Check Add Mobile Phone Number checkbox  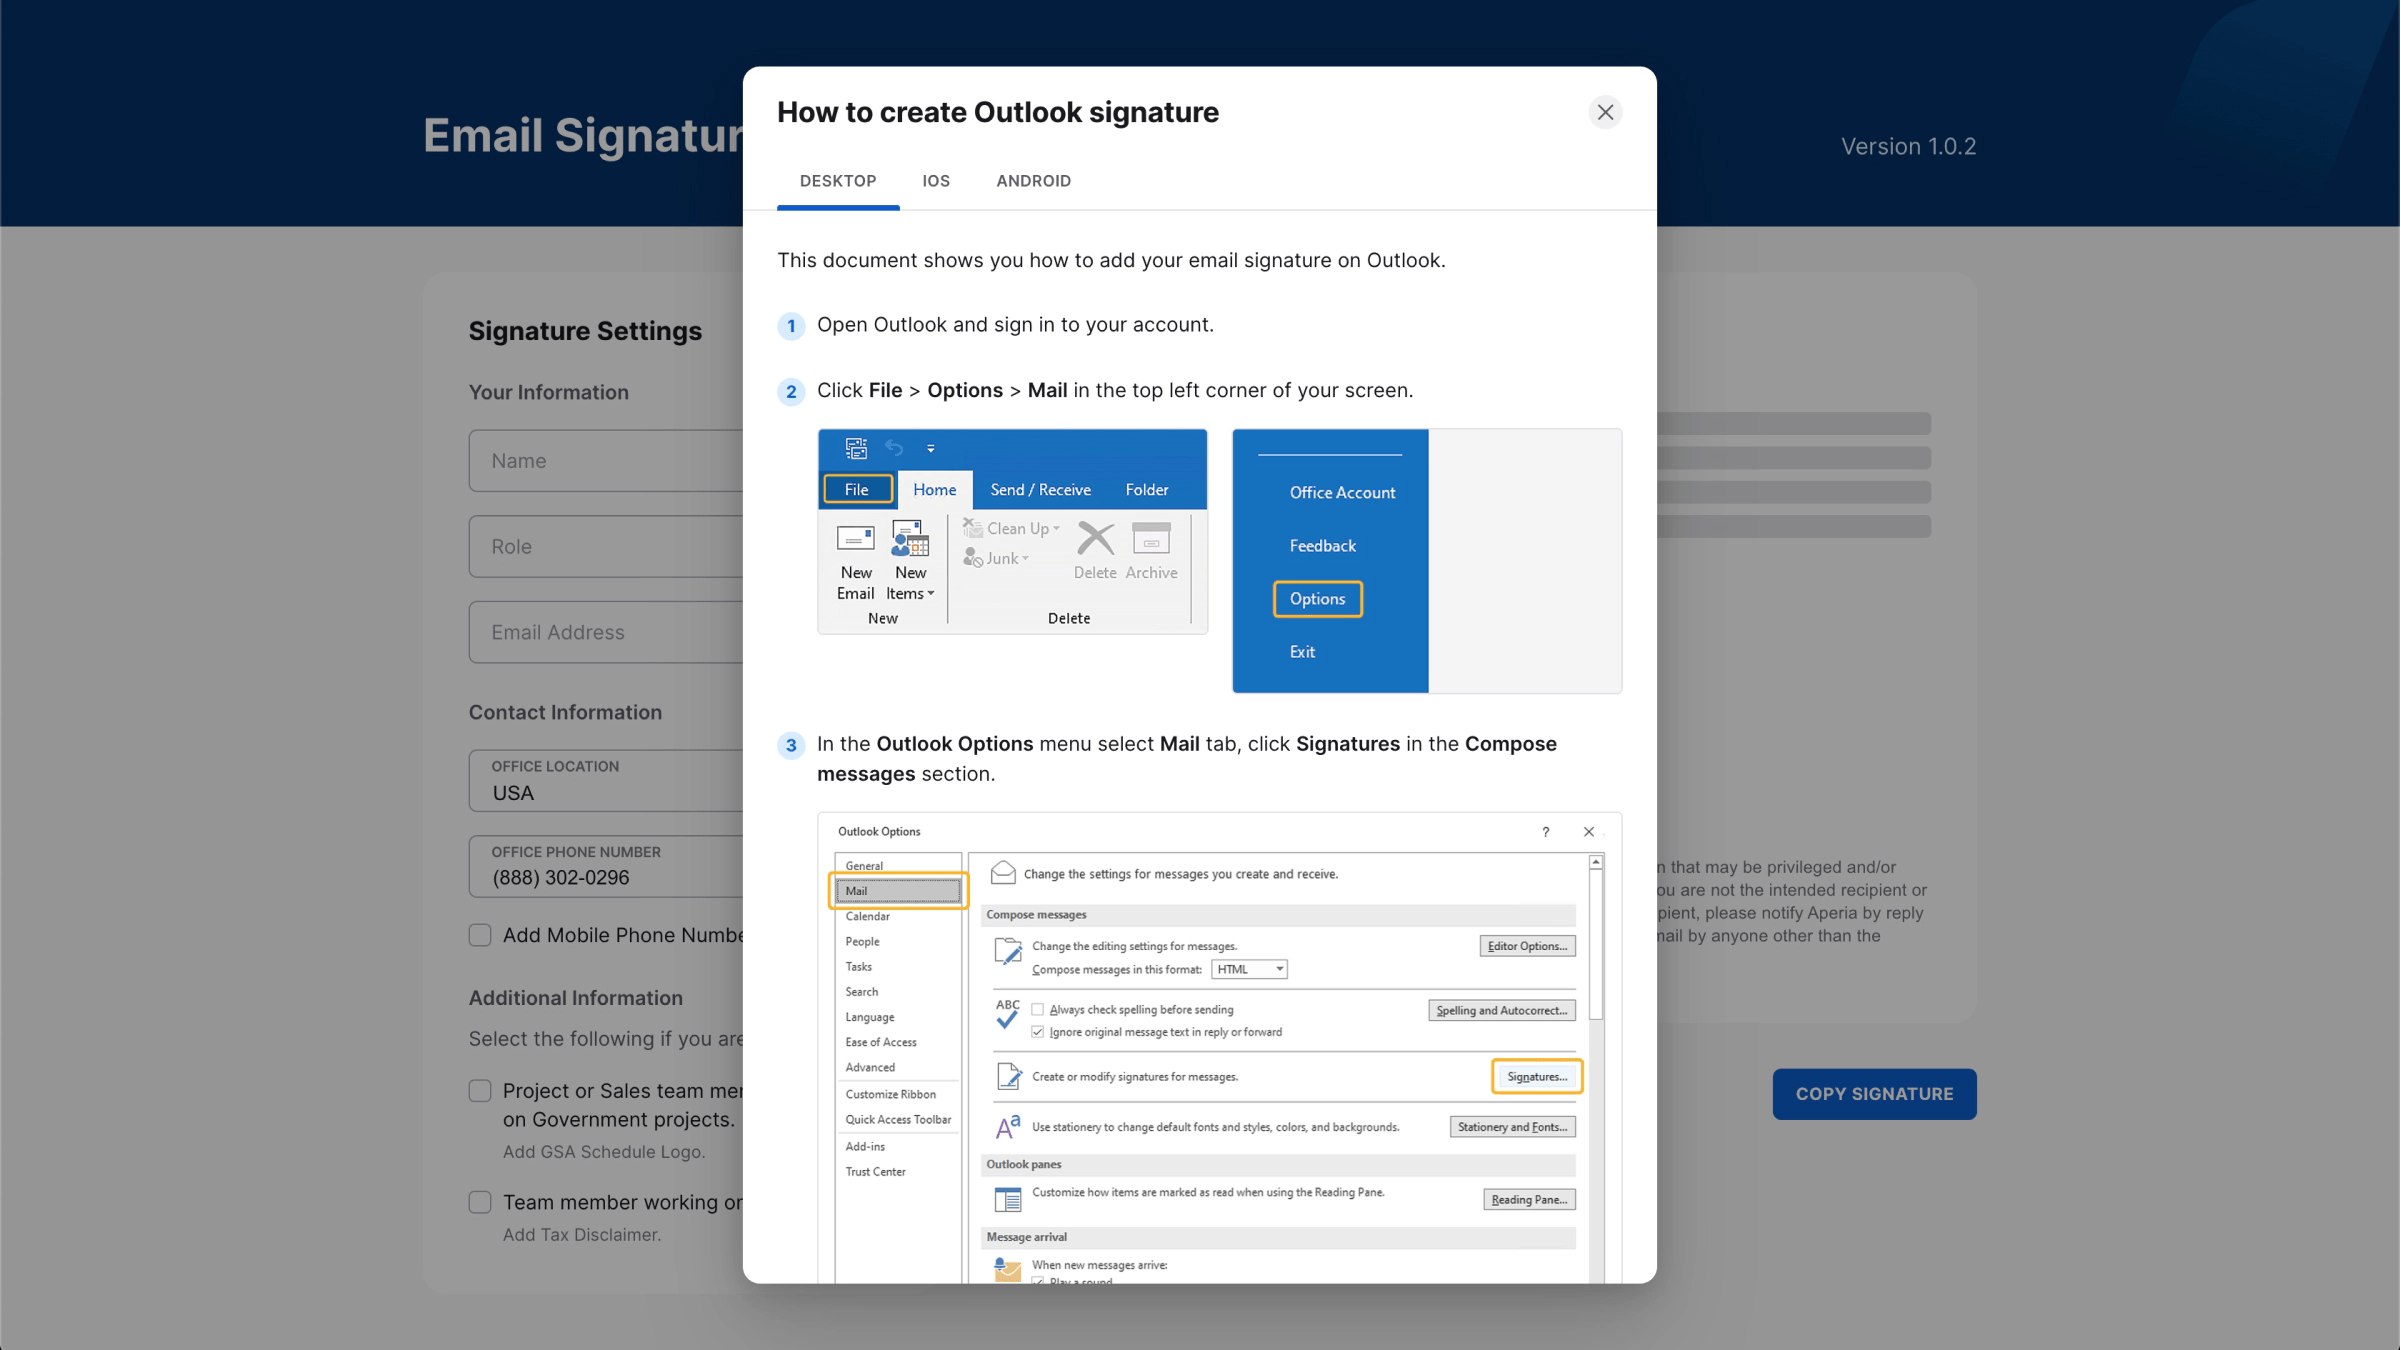click(480, 935)
